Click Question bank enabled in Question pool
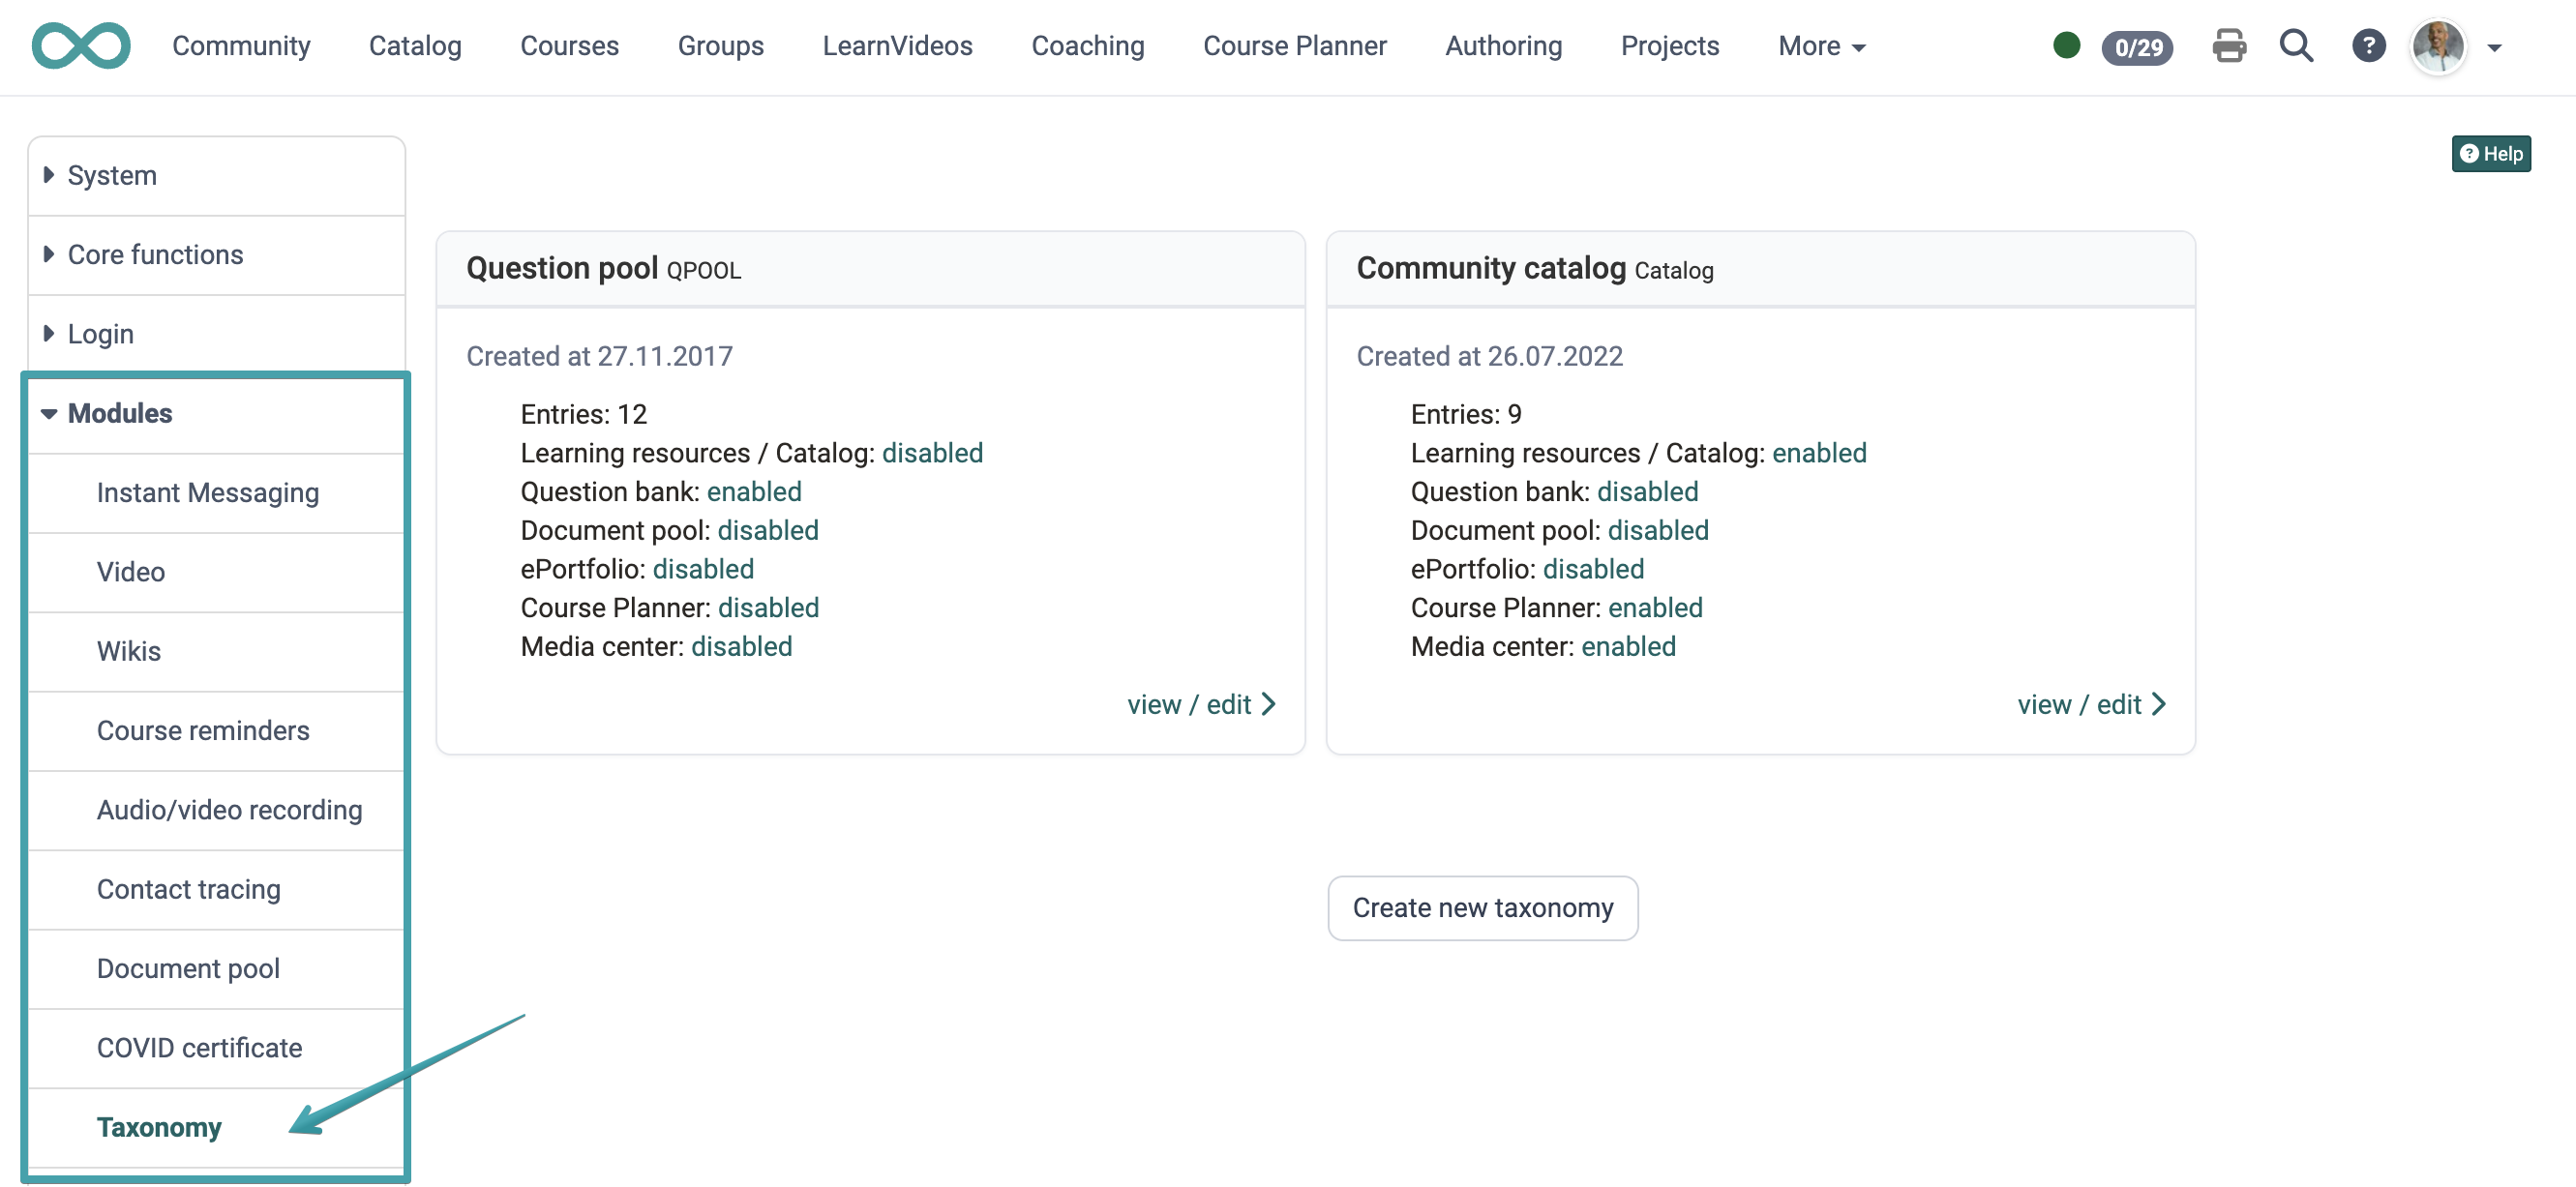This screenshot has height=1187, width=2576. [754, 492]
